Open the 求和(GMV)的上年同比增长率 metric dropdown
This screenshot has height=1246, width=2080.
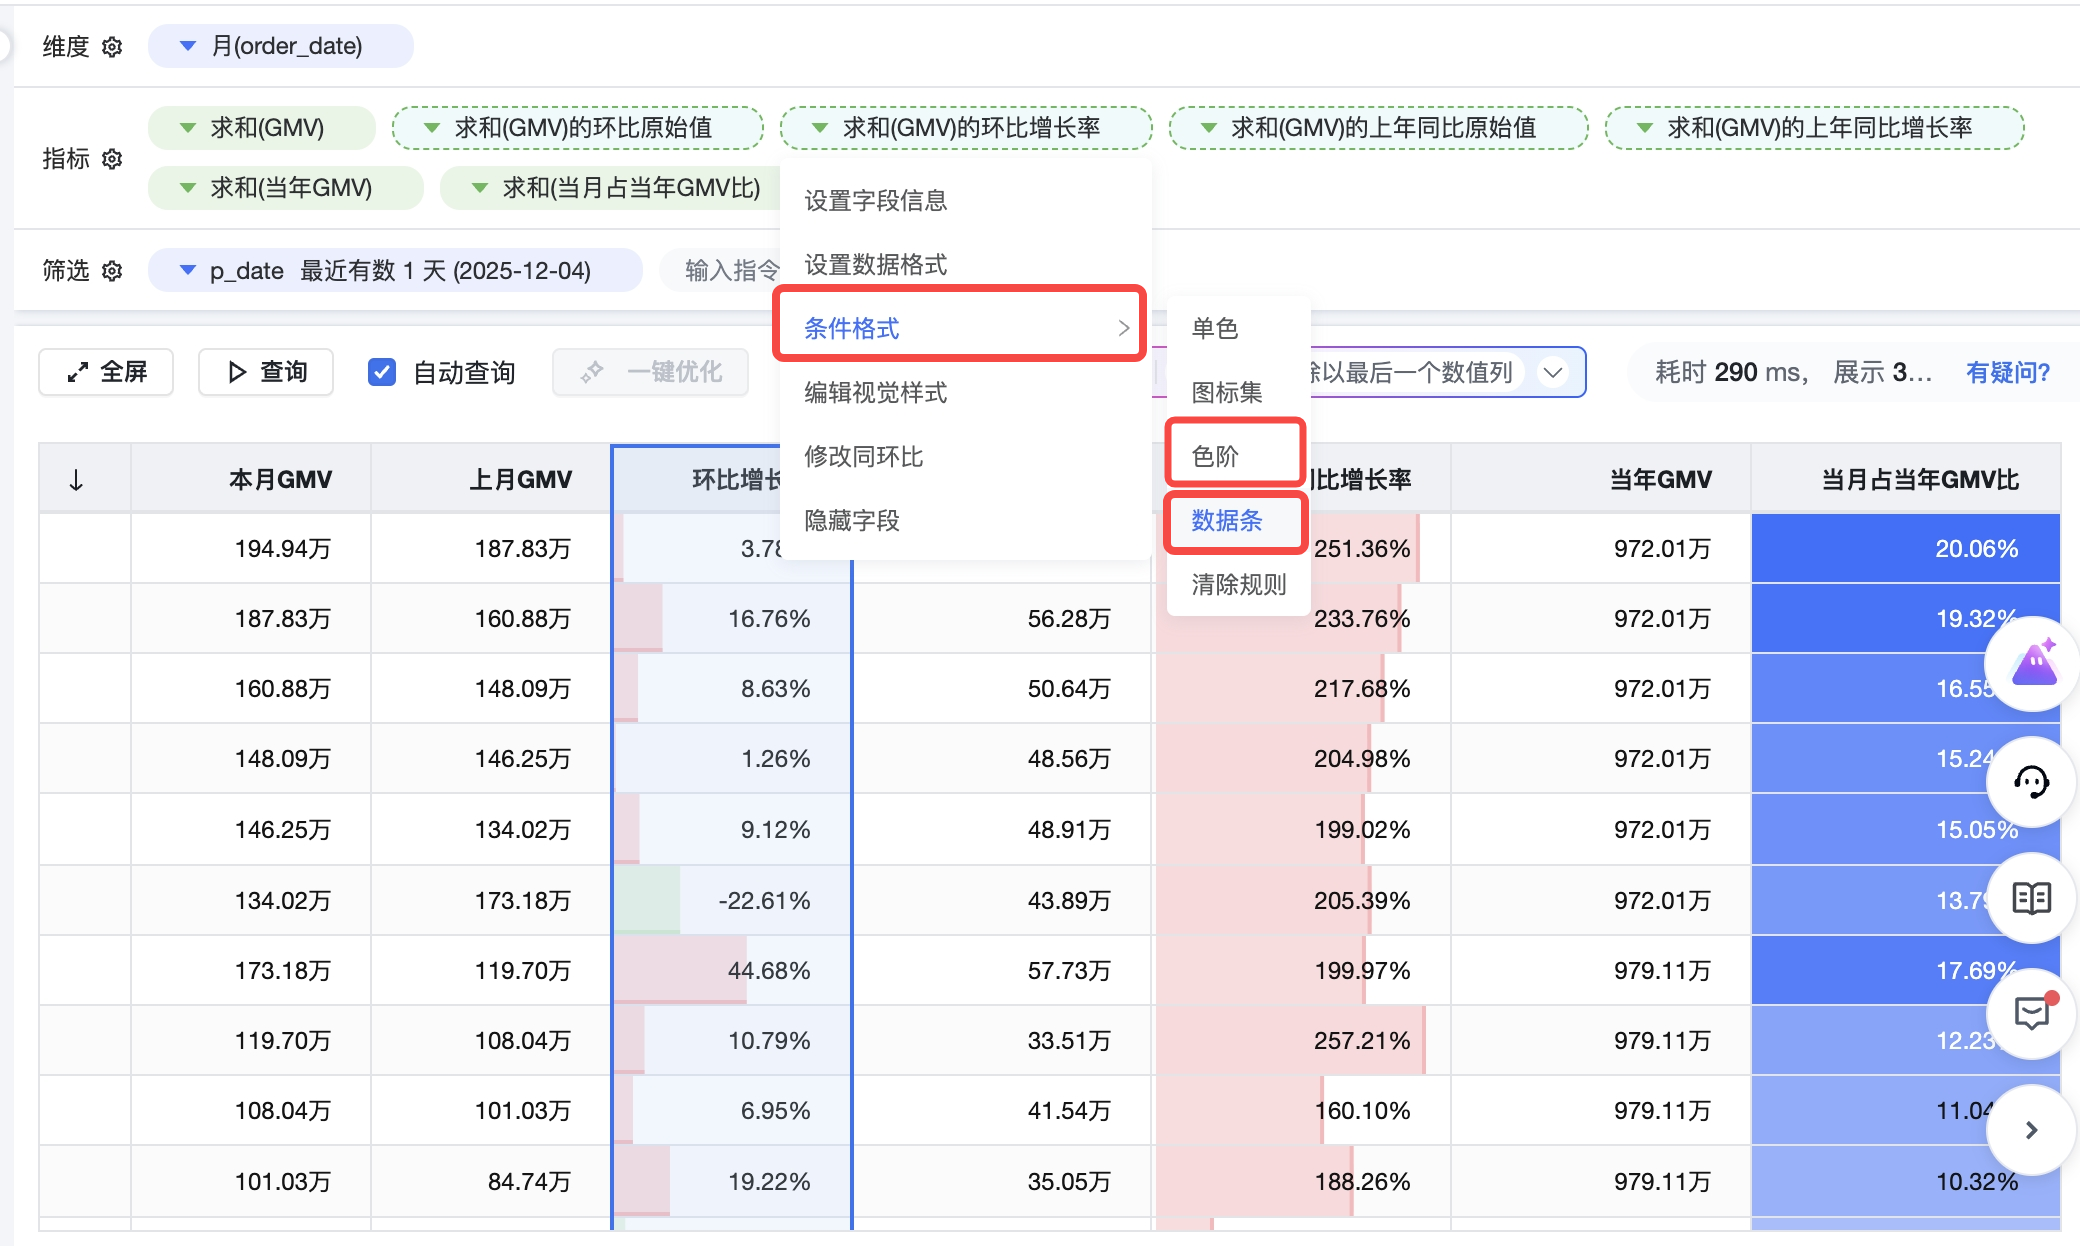(1644, 128)
